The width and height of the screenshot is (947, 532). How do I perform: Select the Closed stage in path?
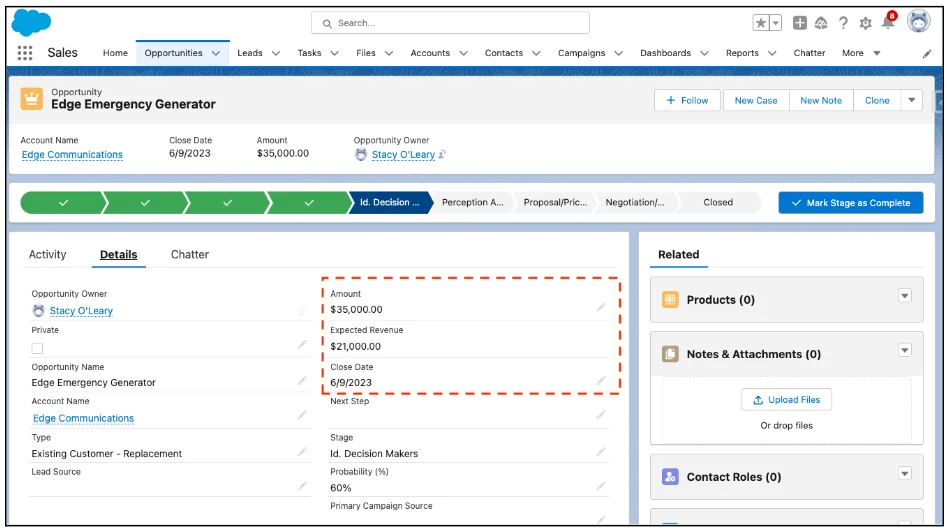click(717, 202)
